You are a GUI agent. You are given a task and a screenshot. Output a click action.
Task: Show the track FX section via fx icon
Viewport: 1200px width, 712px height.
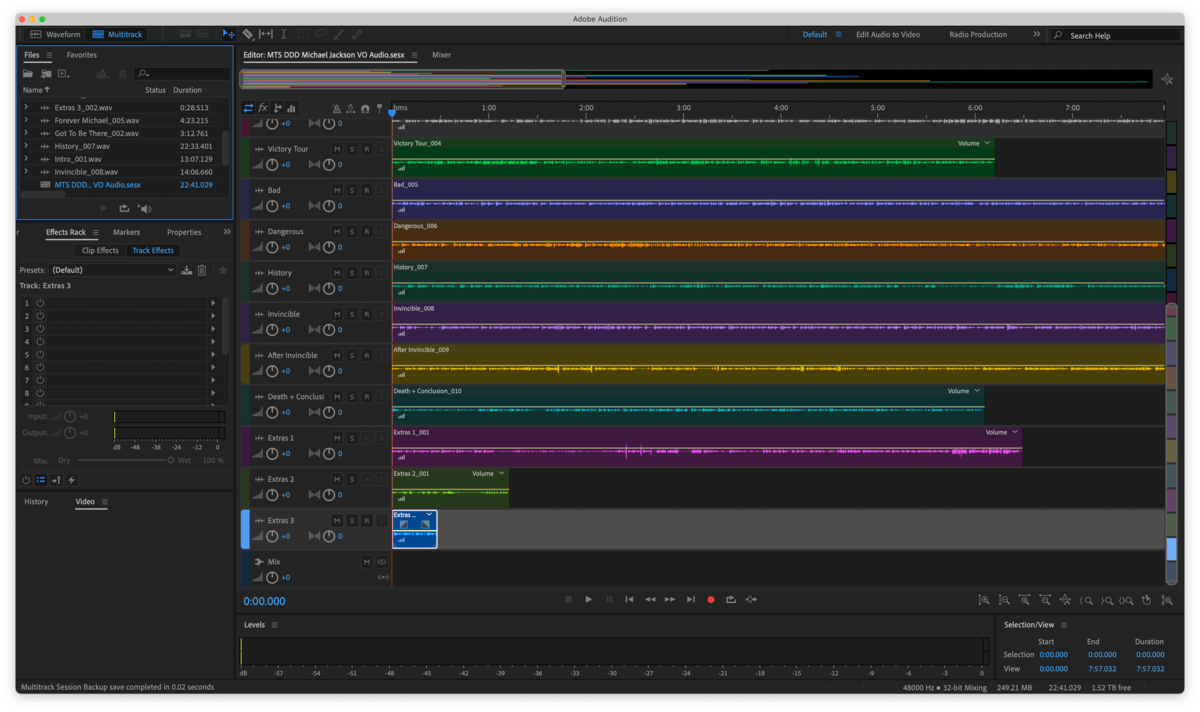pos(263,108)
